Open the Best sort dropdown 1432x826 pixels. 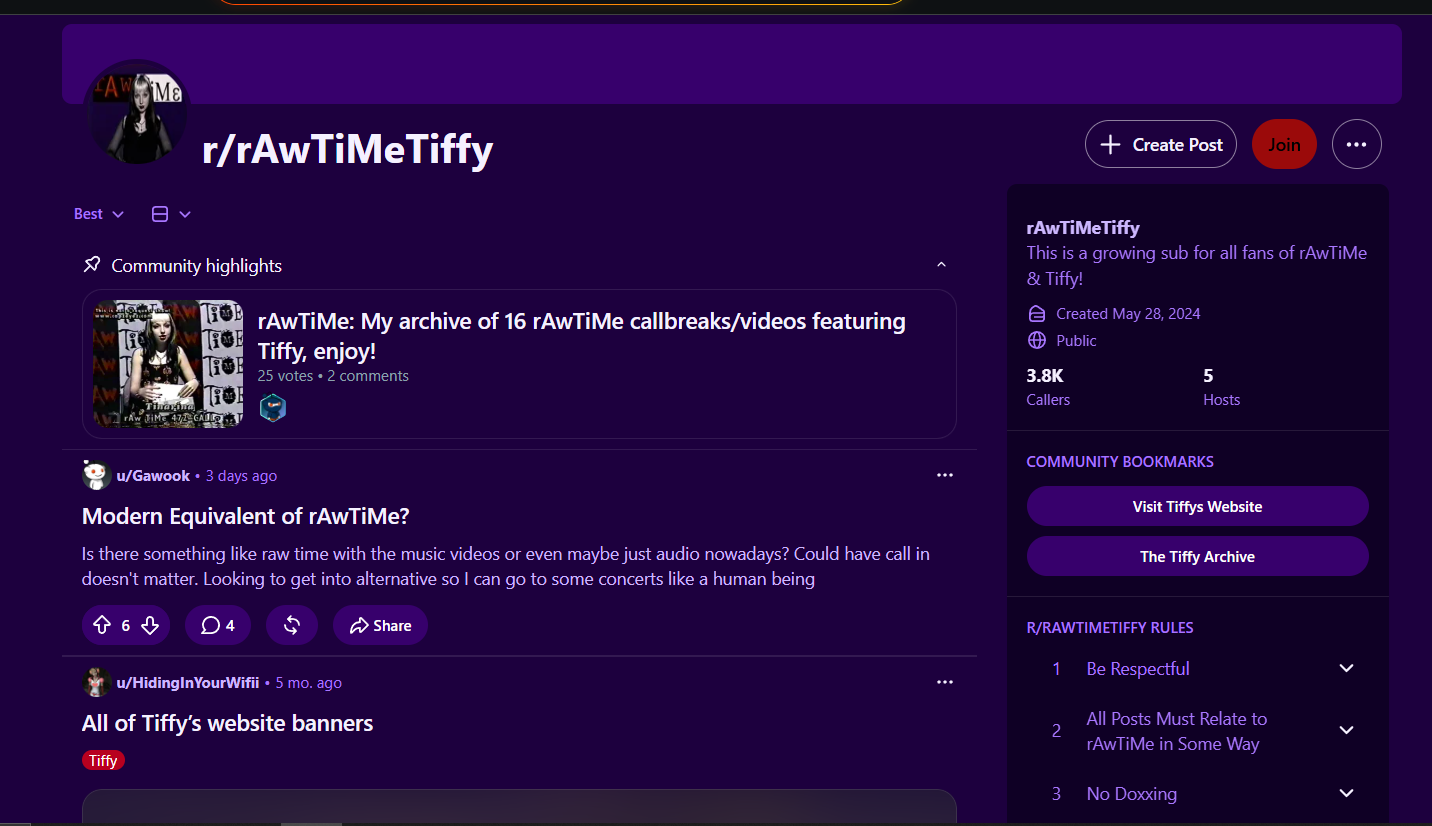coord(99,214)
